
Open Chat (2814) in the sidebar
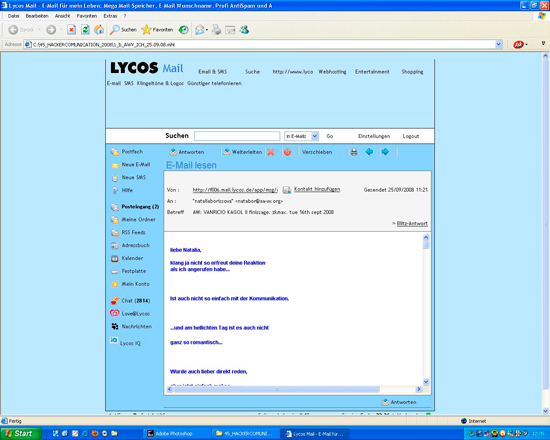point(130,301)
